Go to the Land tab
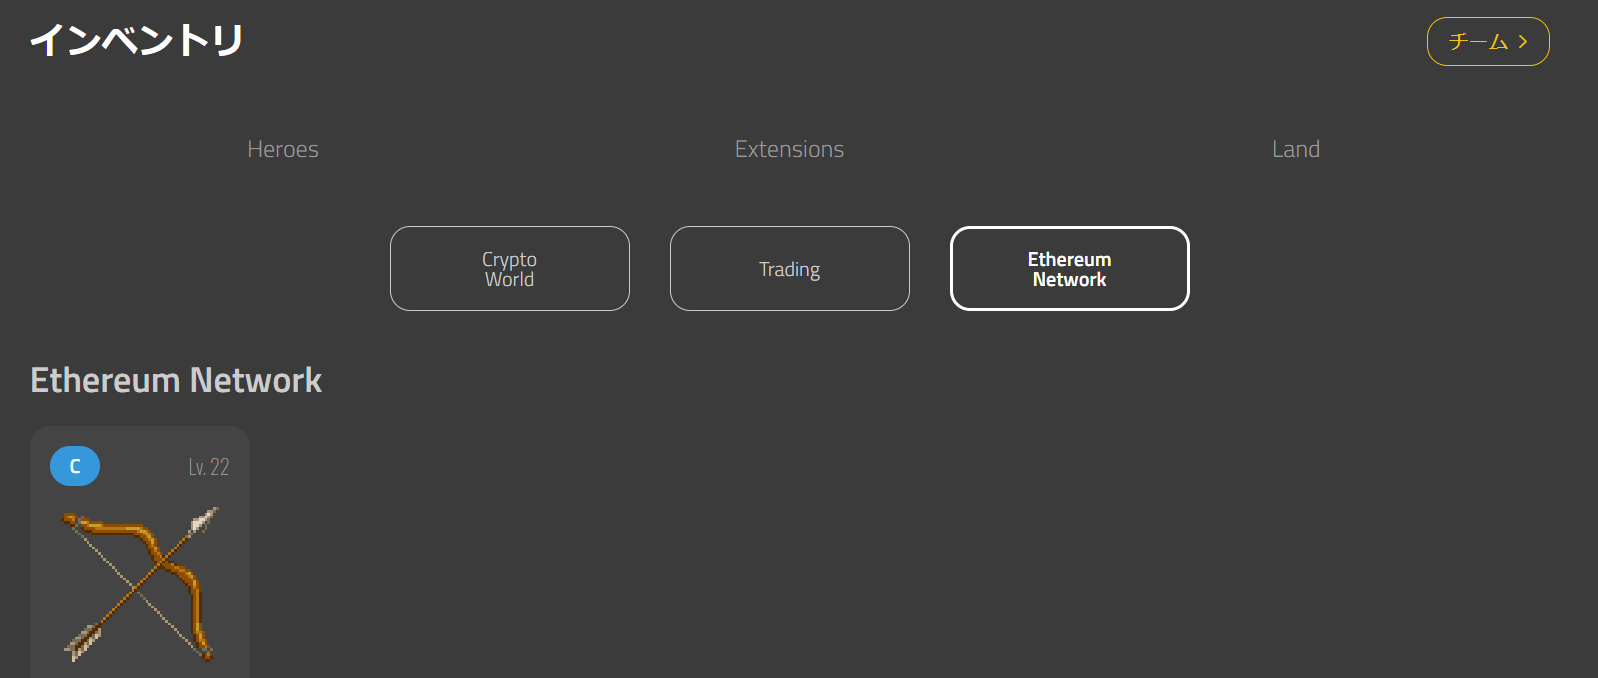The width and height of the screenshot is (1598, 678). pyautogui.click(x=1295, y=149)
